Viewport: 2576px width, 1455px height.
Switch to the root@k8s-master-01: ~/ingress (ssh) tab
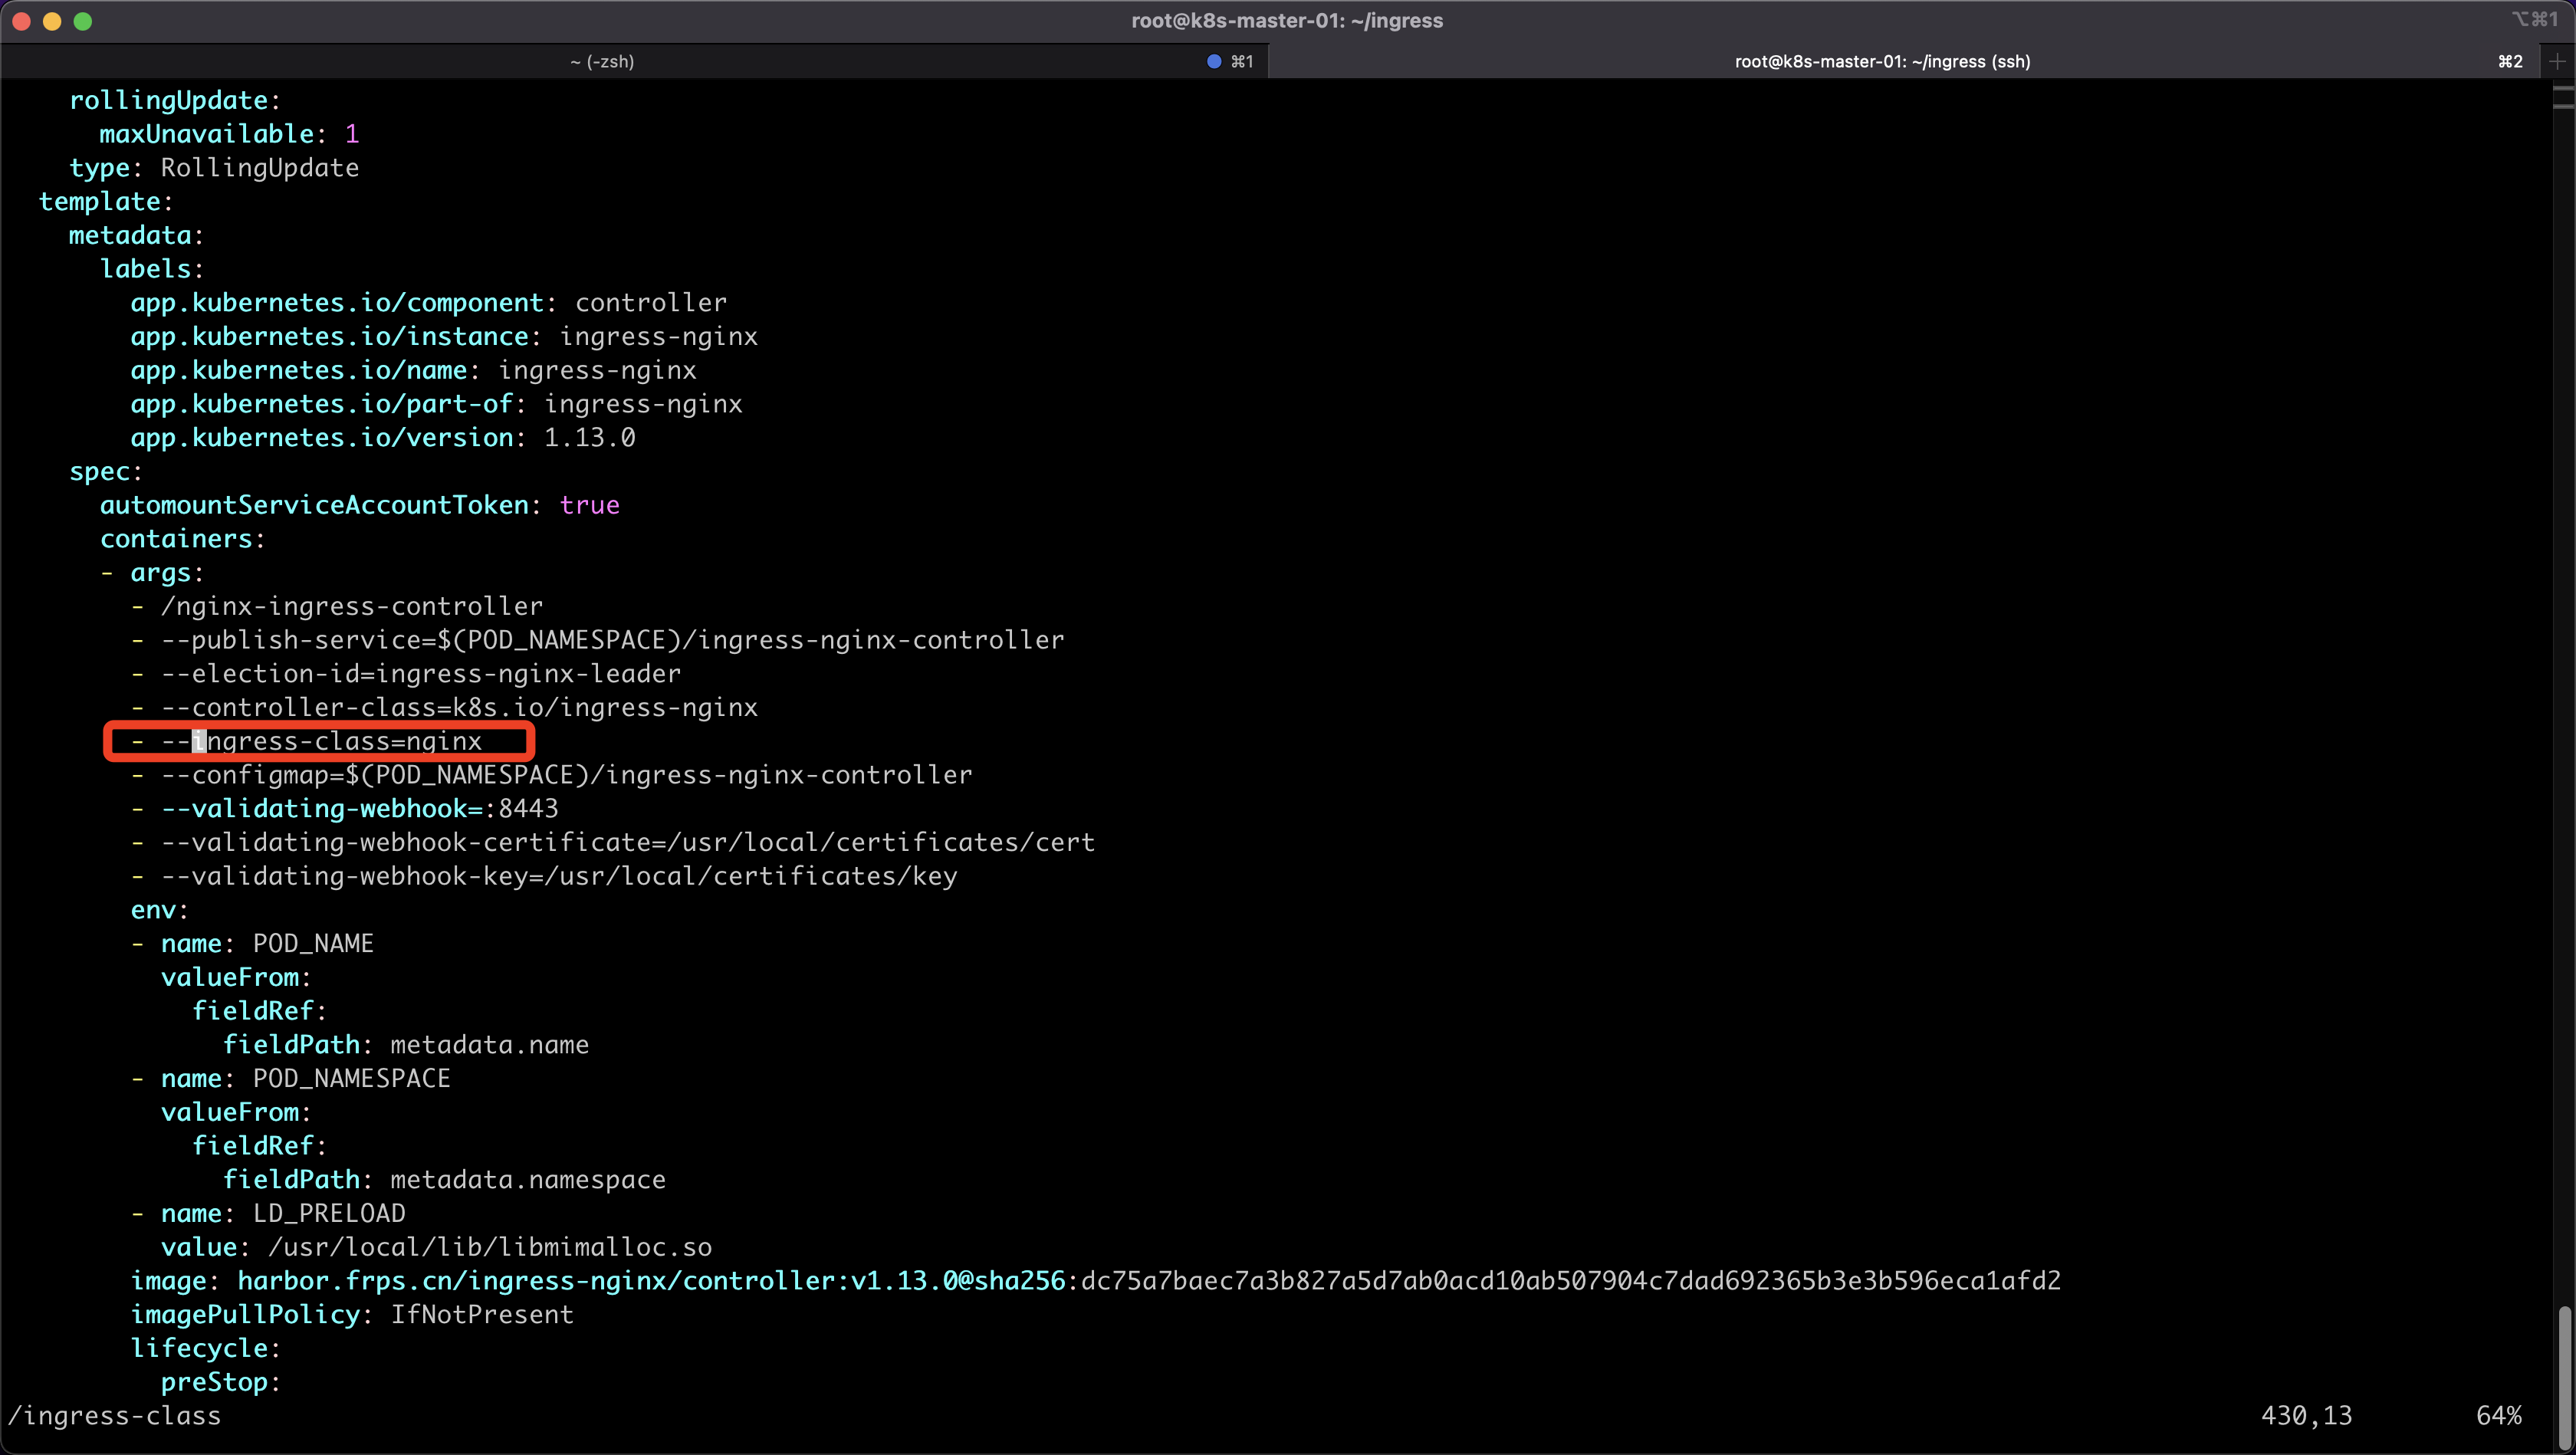[x=1881, y=61]
